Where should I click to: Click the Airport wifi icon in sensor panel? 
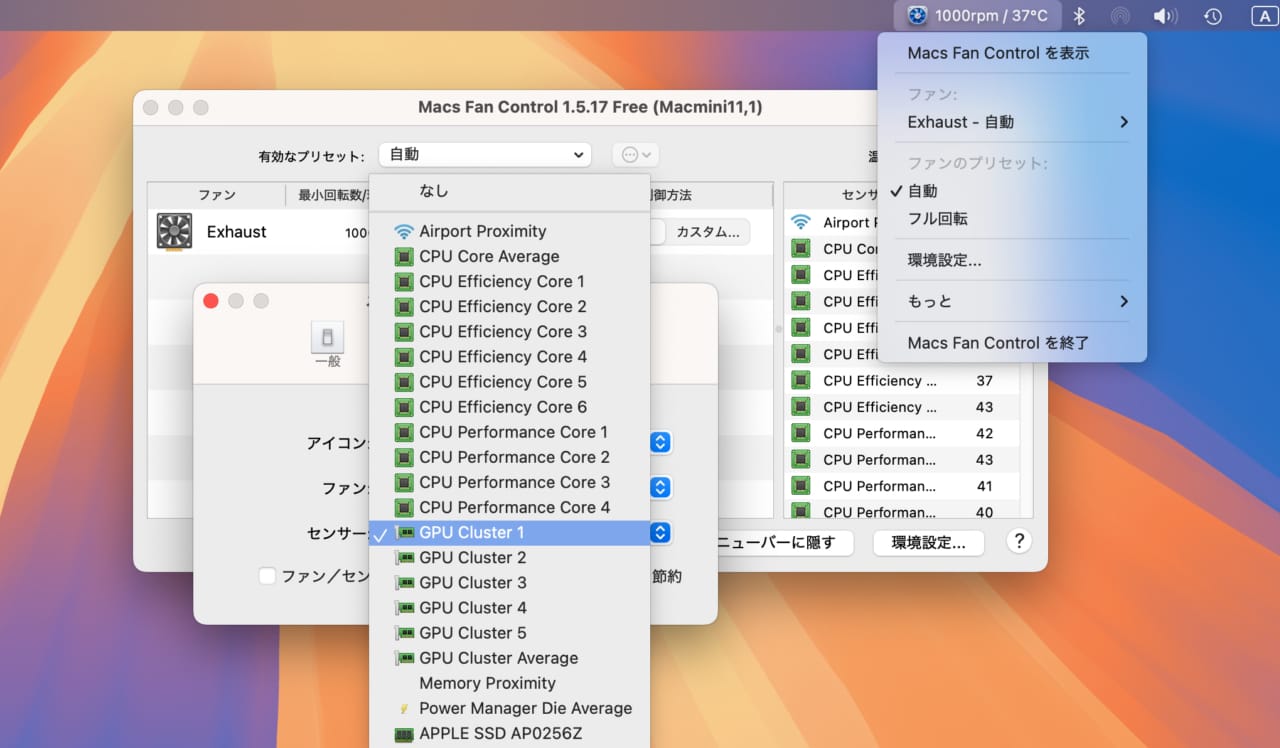point(801,222)
